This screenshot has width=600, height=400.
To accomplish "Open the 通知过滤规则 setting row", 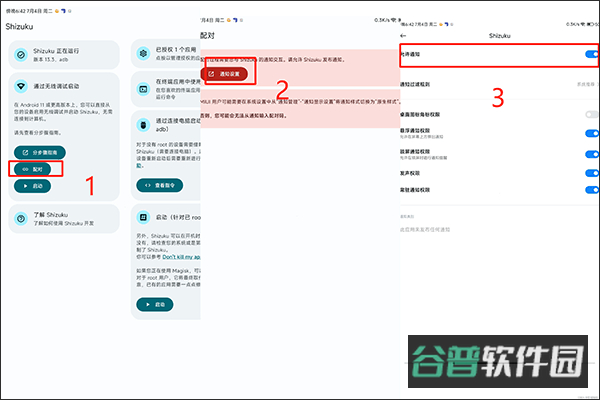I will click(x=499, y=84).
